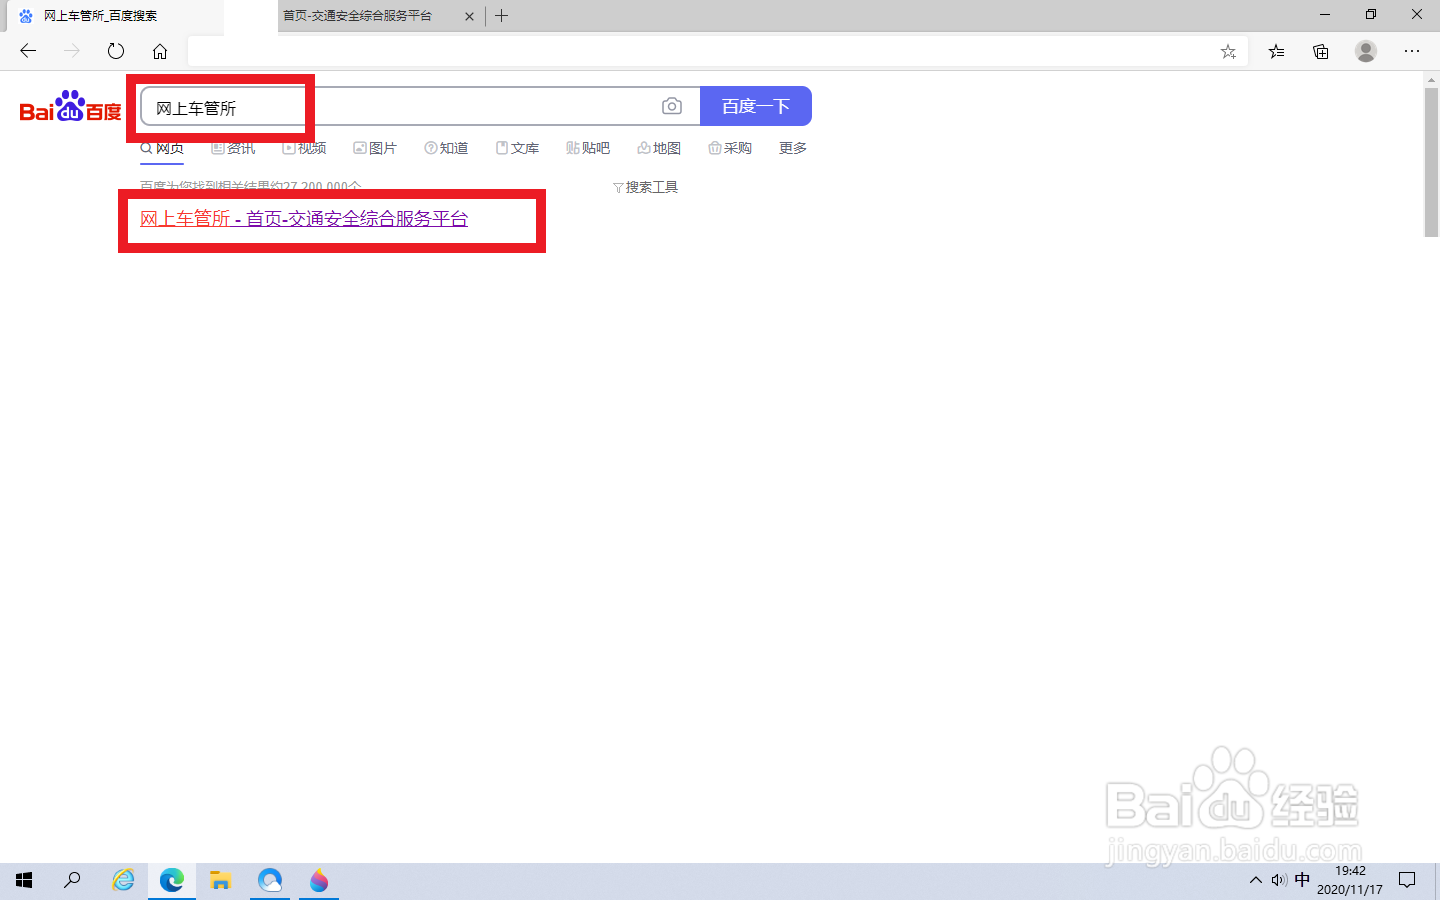Select the 资讯 search category
Image resolution: width=1440 pixels, height=900 pixels.
pyautogui.click(x=233, y=148)
